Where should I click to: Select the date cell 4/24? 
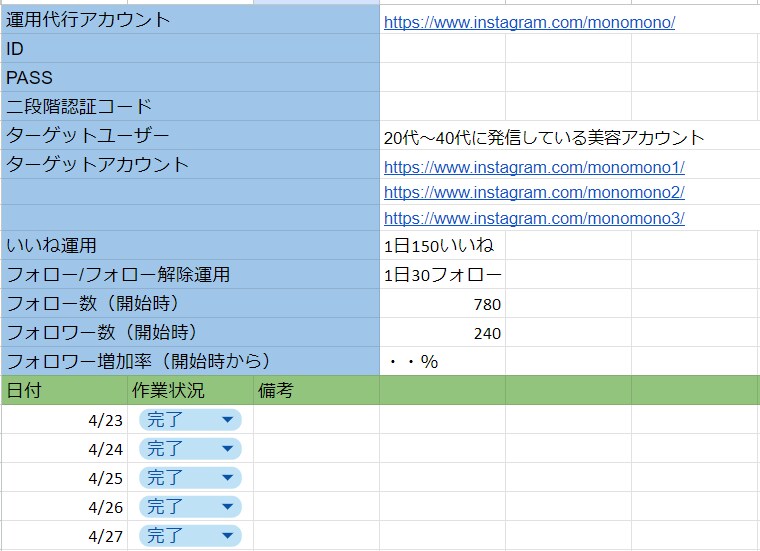click(64, 449)
